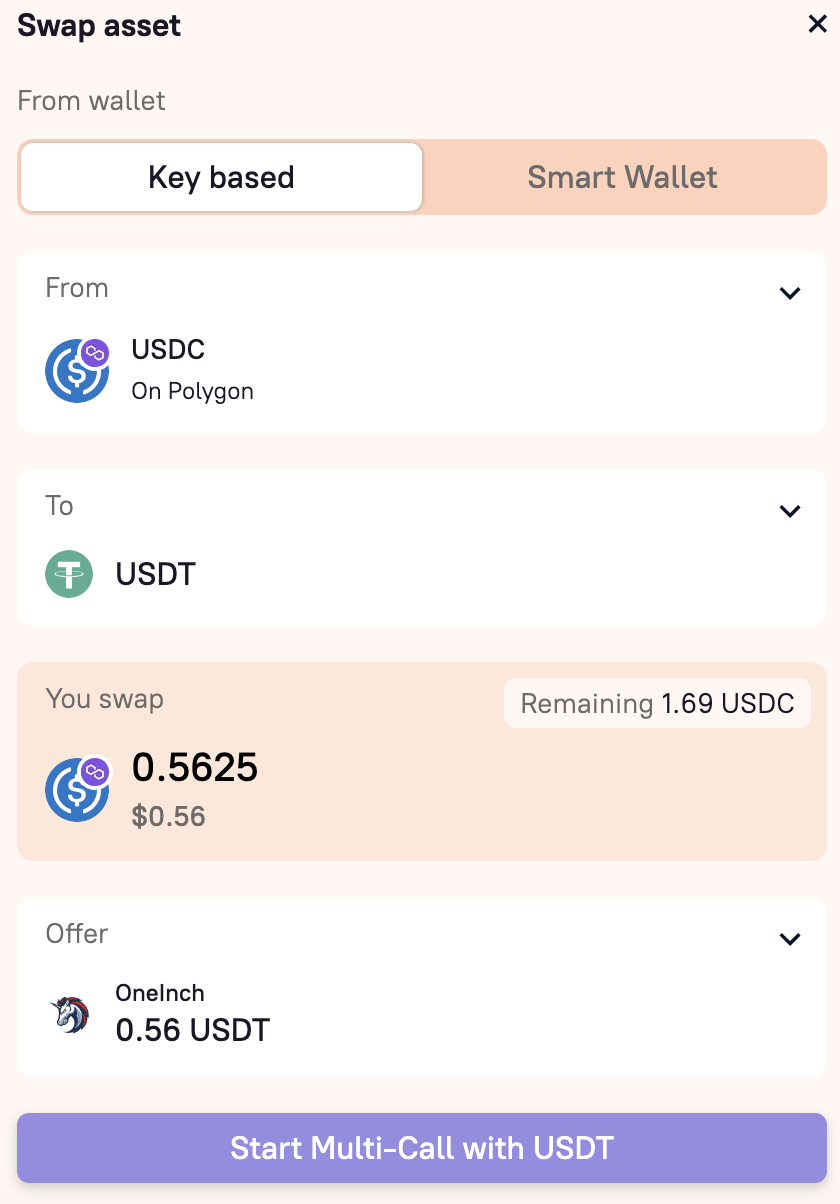Screen dimensions: 840x1204
Task: Click the $0.56 fiat value text
Action: 169,816
